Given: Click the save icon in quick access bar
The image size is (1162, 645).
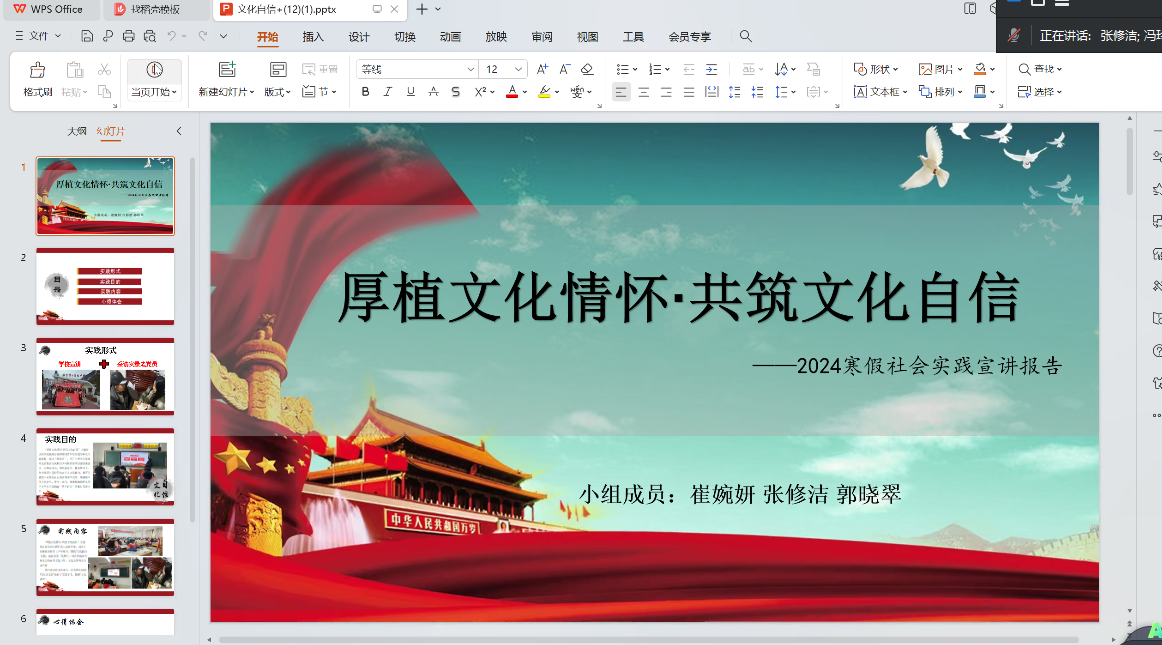Looking at the screenshot, I should click(x=87, y=36).
